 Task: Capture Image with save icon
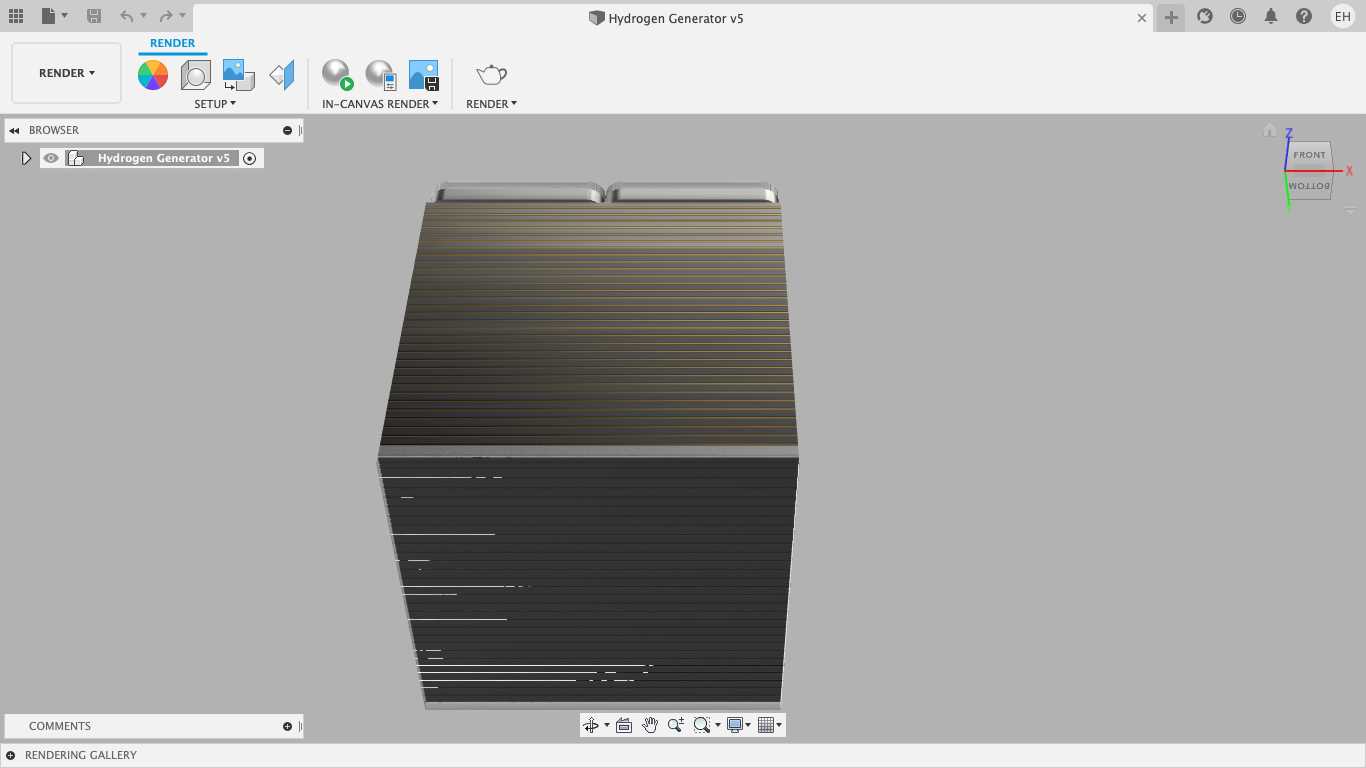424,75
